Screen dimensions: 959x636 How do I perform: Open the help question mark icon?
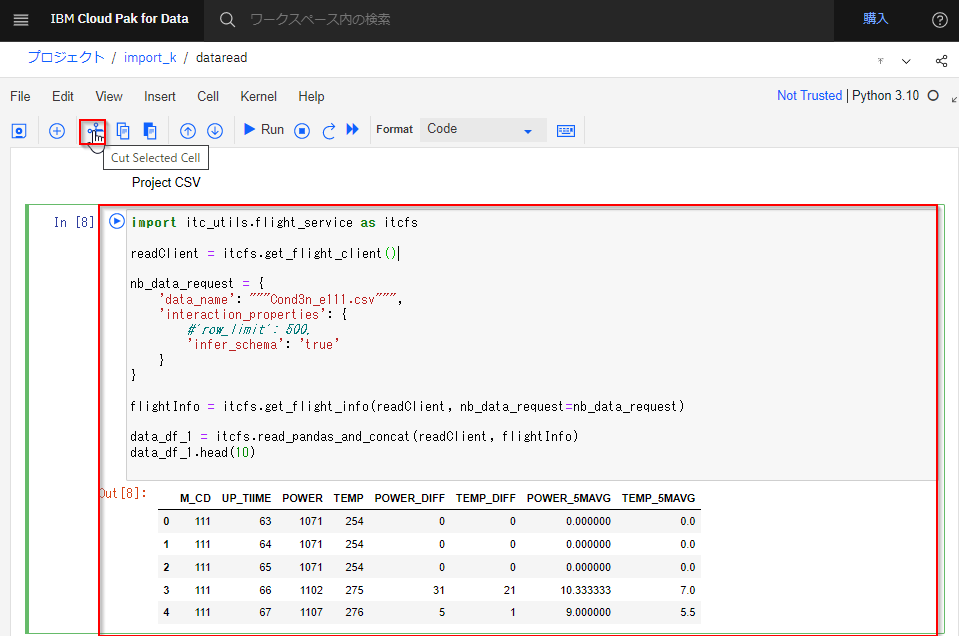[939, 20]
